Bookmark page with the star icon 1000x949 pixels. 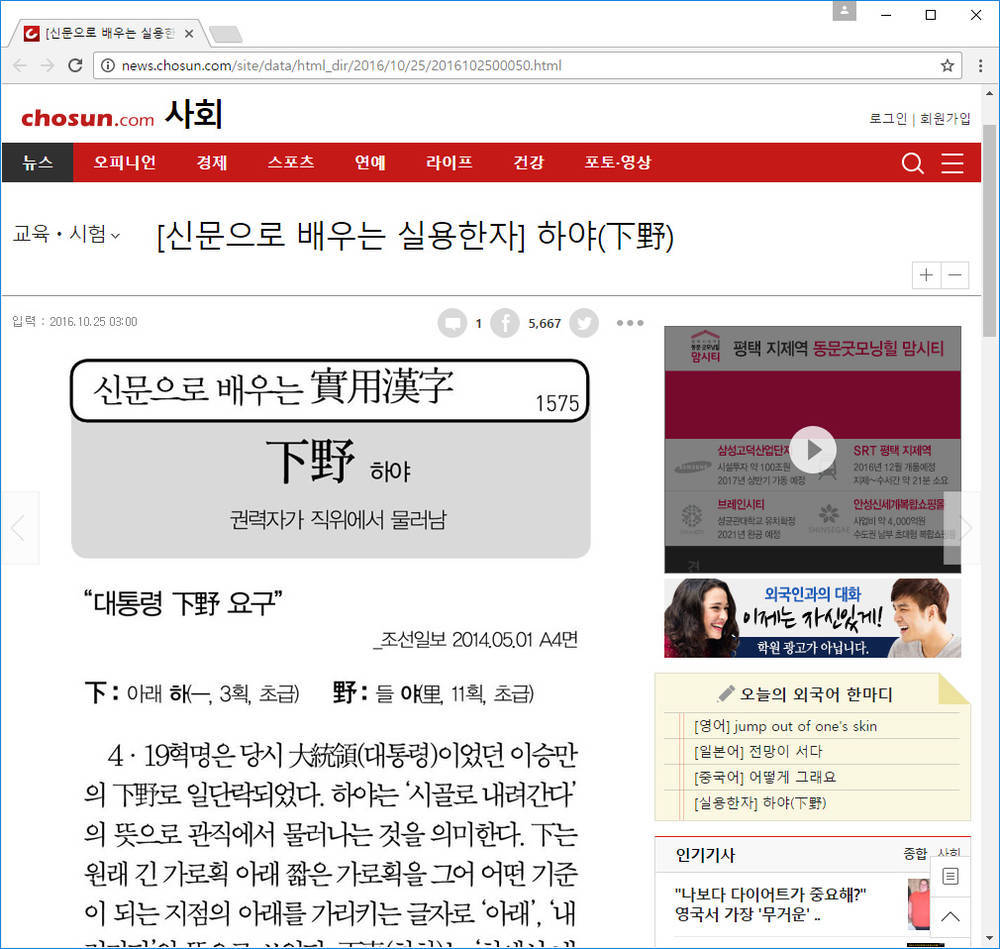point(947,66)
